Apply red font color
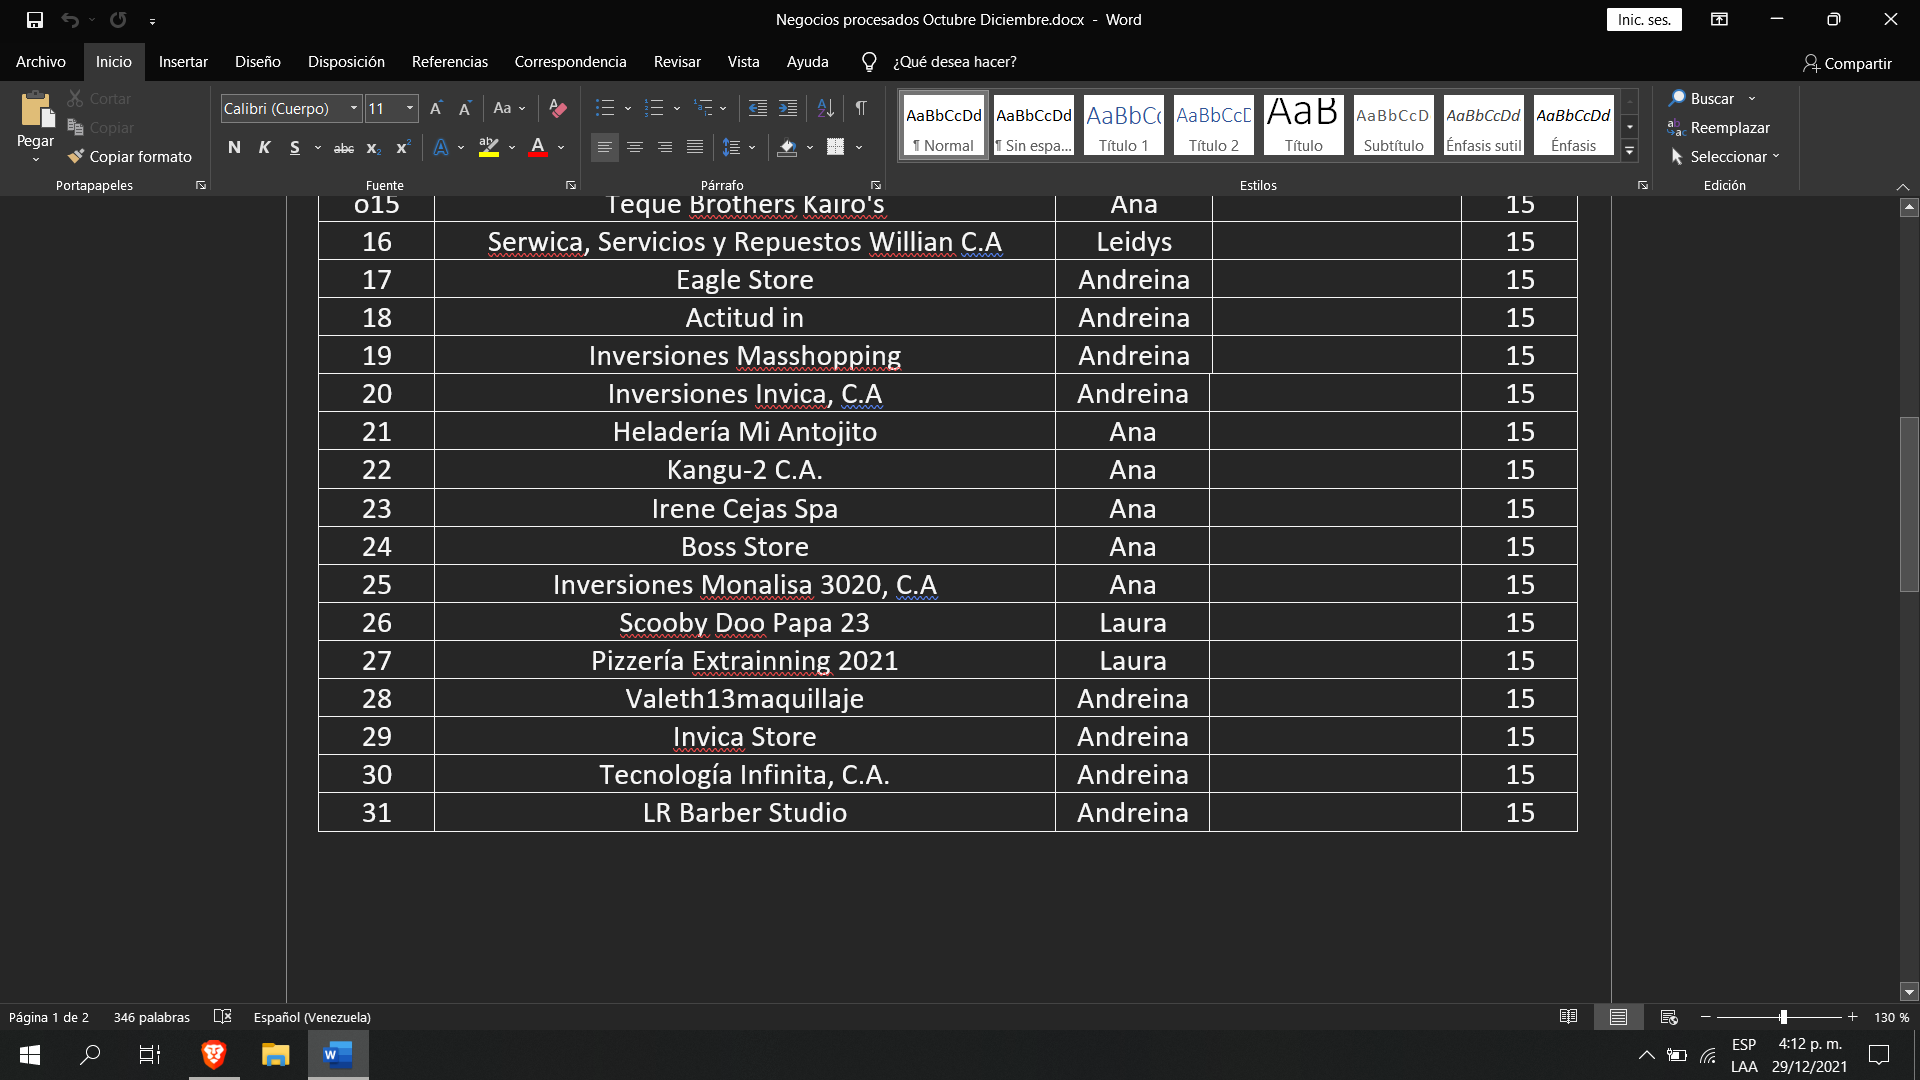 538,148
